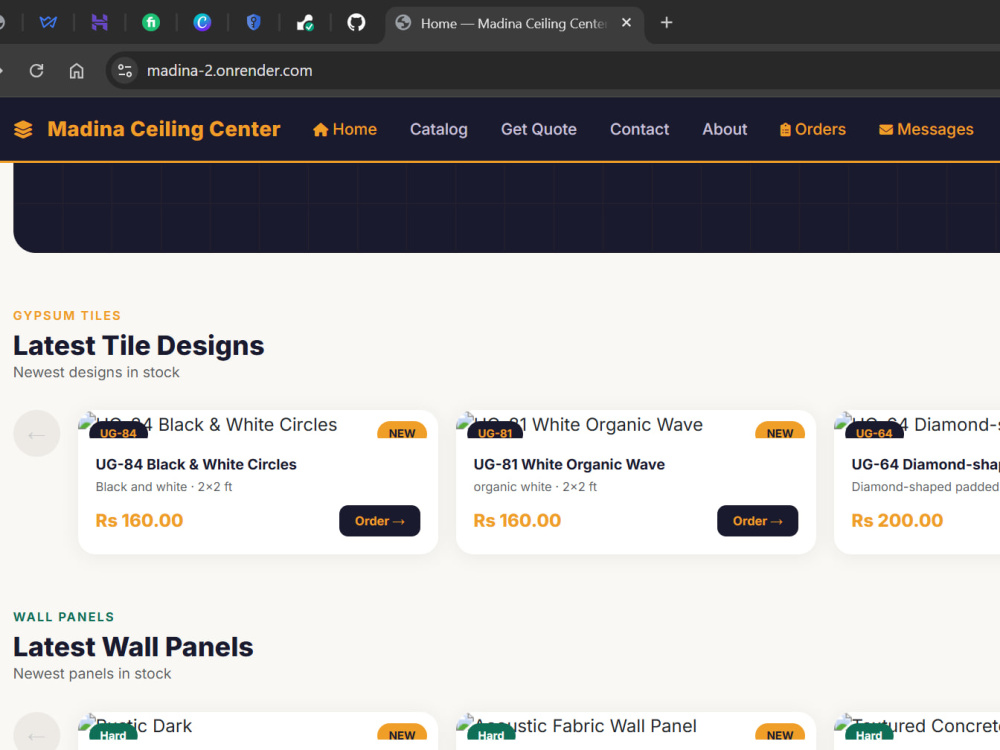Screen dimensions: 1000x750
Task: Open the blue W pinned tab
Action: pos(48,23)
